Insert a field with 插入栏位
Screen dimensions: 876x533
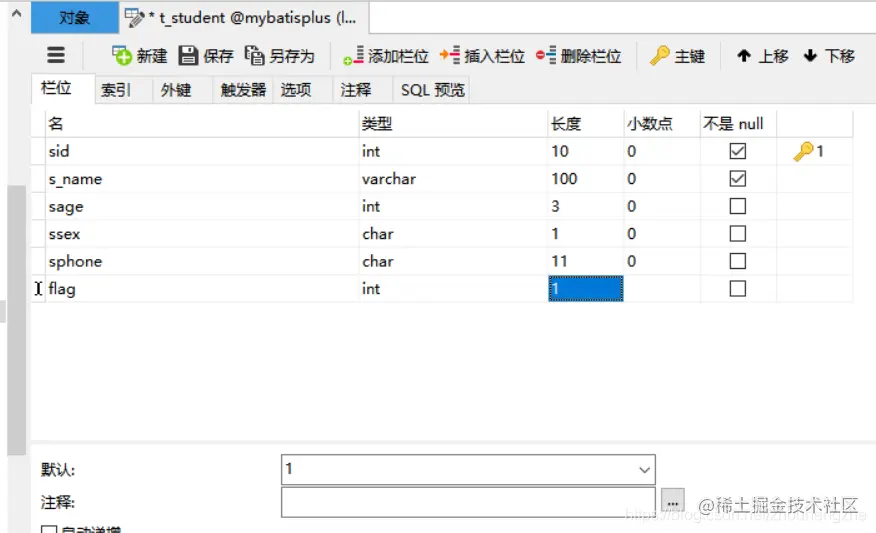tap(482, 56)
